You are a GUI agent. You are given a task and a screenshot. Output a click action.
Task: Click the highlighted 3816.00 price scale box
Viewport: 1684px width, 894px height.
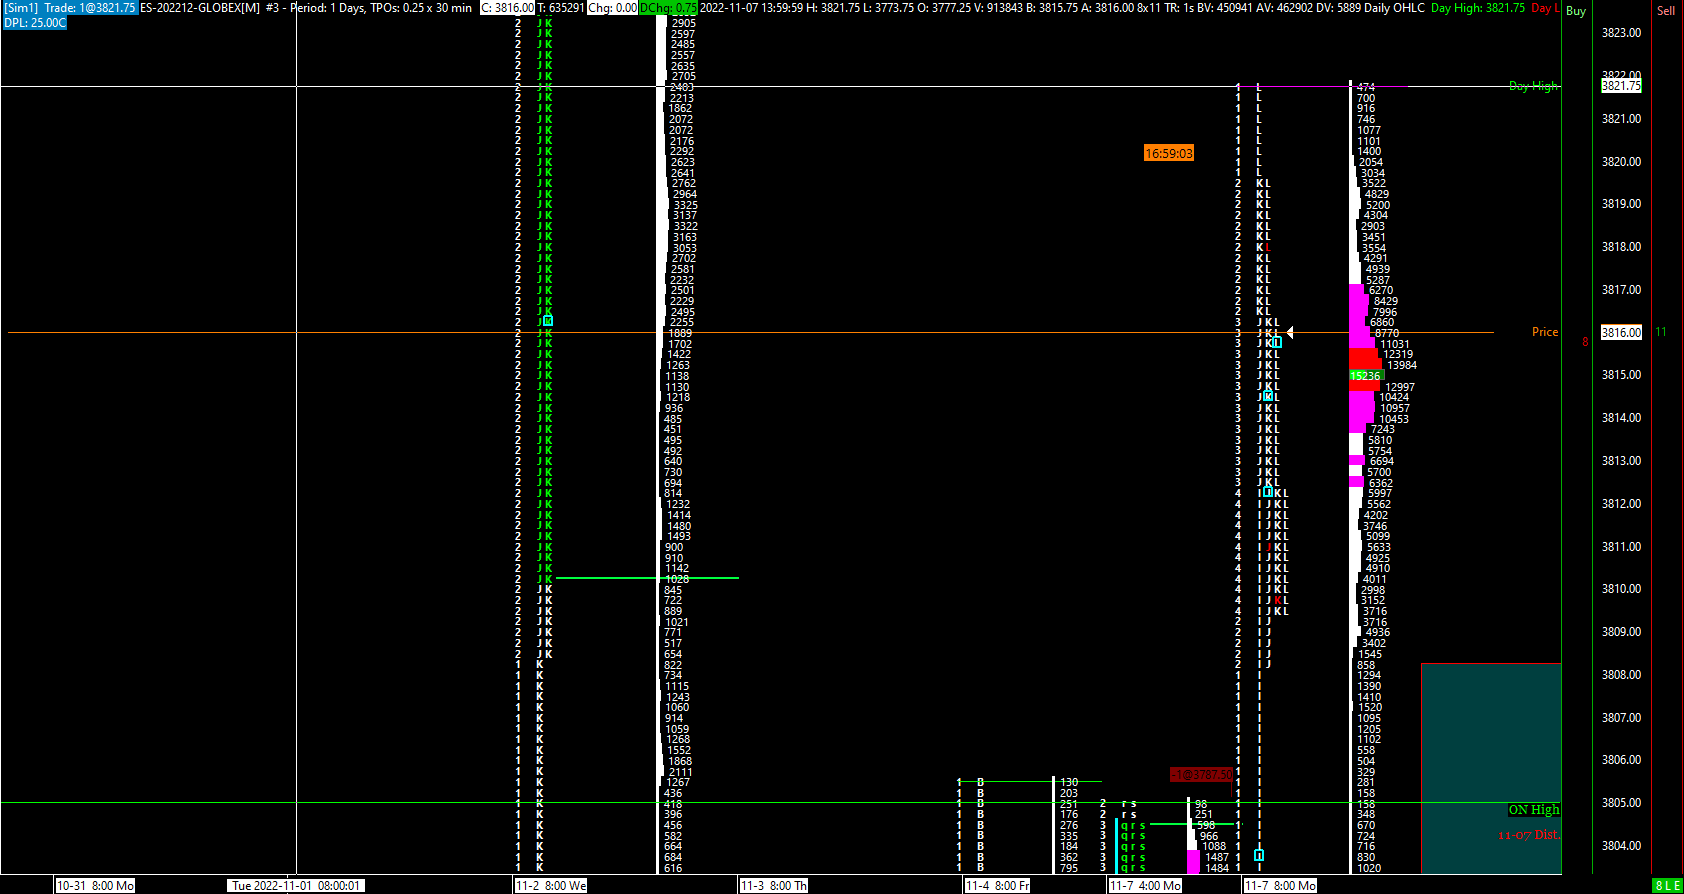click(x=1621, y=333)
